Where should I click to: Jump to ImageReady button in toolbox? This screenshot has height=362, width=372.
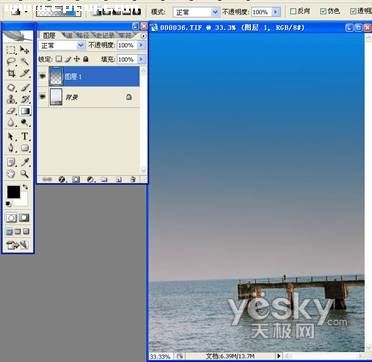(x=18, y=245)
